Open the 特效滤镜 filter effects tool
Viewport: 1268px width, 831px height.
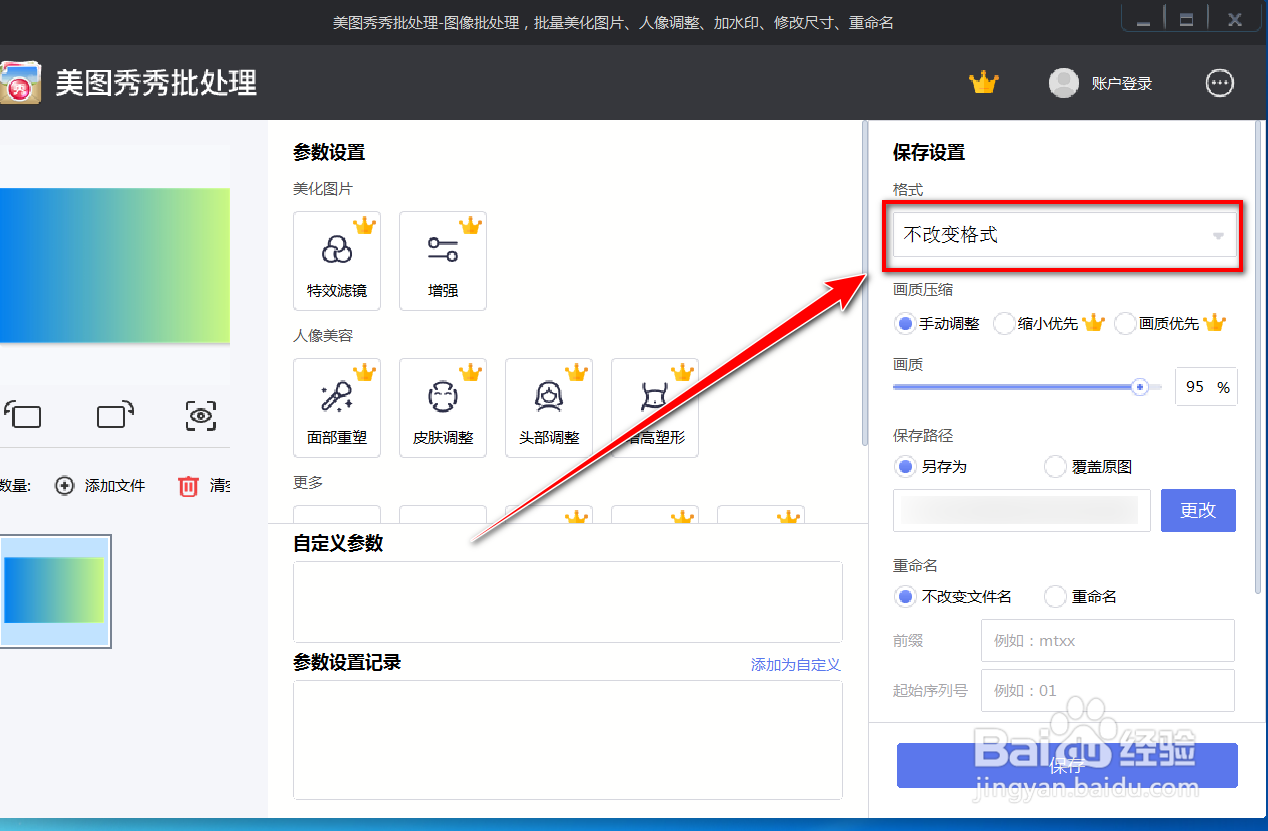(x=337, y=261)
